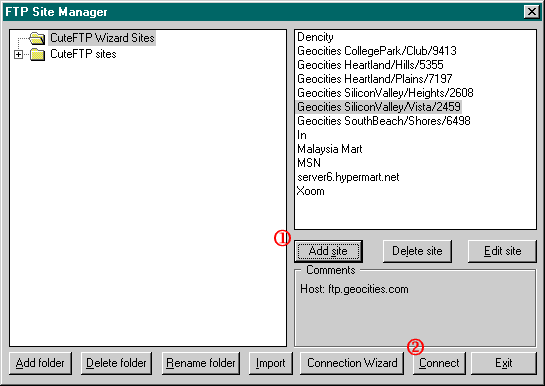Select Geocities Heartland/Hills/5355 site

pos(370,65)
